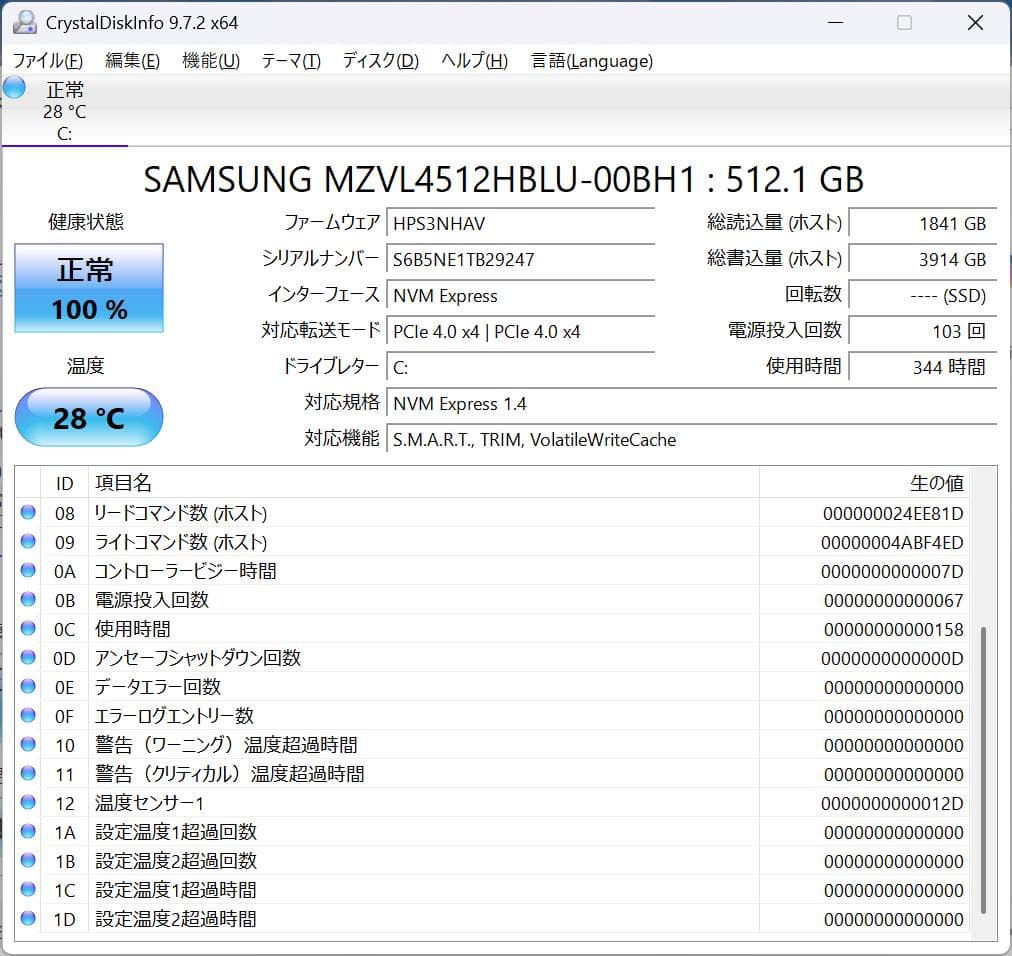Open the 編集(E) menu

click(132, 61)
